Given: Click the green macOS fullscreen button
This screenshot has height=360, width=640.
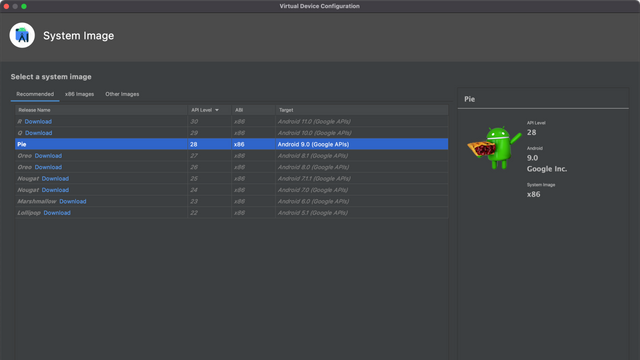Looking at the screenshot, I should 24,6.
